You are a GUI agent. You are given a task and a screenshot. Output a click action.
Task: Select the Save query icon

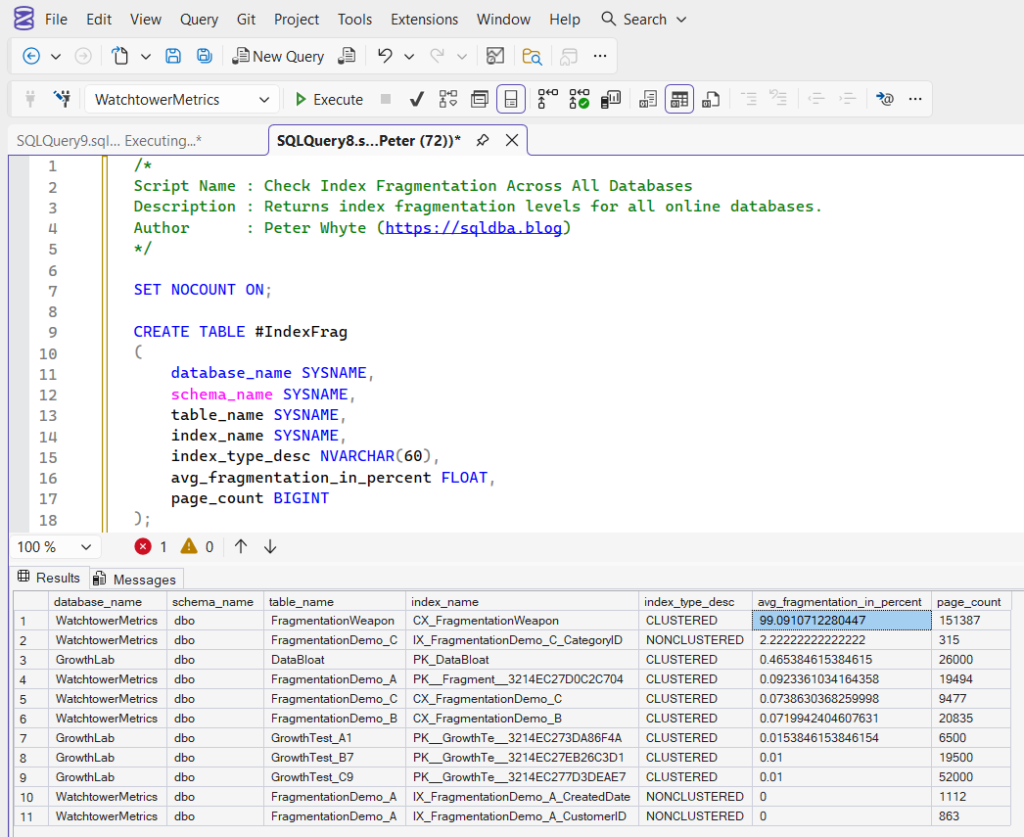tap(174, 57)
